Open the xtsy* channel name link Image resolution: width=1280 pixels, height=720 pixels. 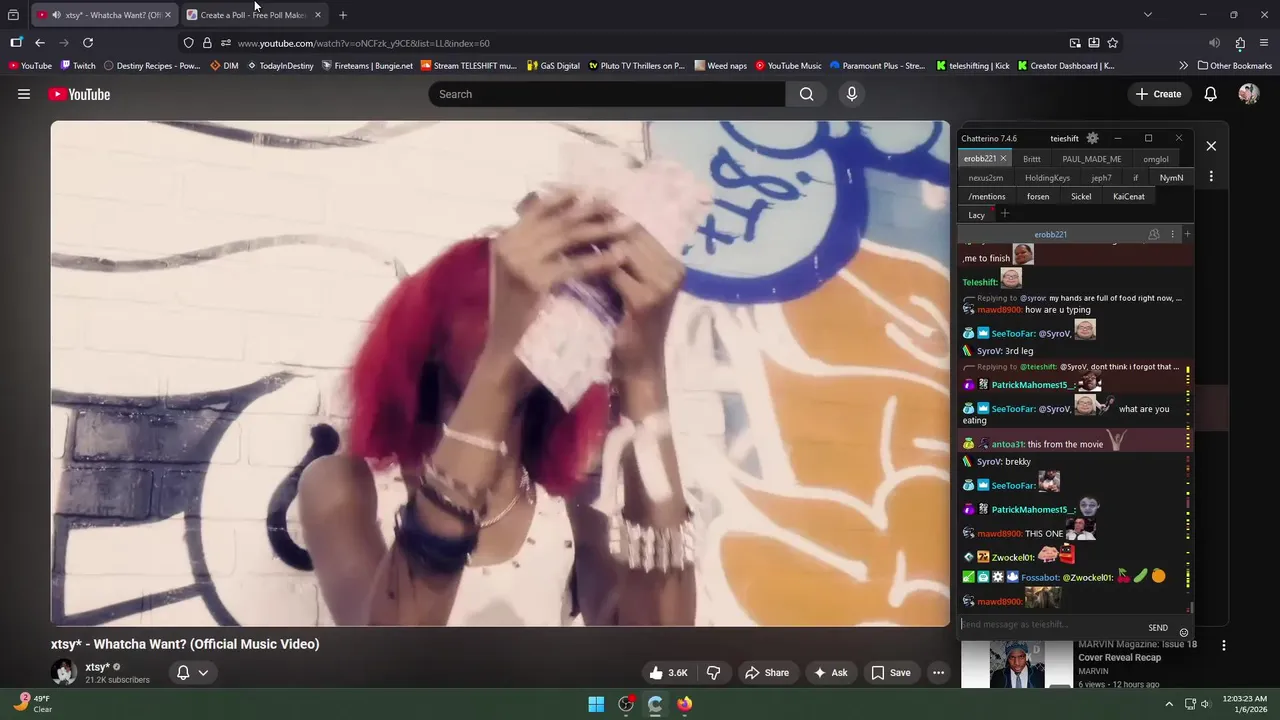click(x=97, y=667)
